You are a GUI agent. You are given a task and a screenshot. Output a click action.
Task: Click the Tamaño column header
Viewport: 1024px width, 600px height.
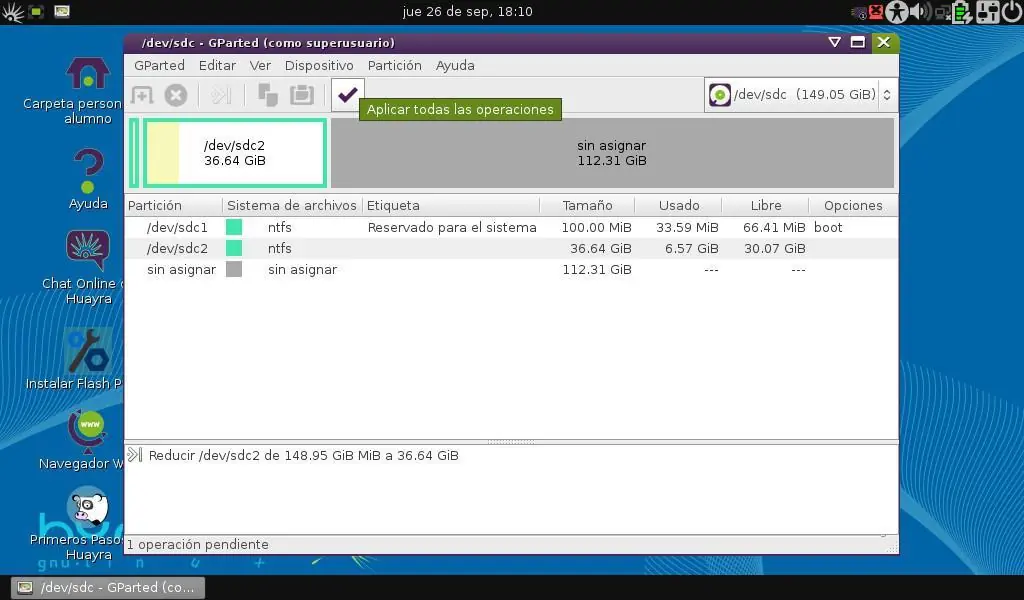[587, 206]
